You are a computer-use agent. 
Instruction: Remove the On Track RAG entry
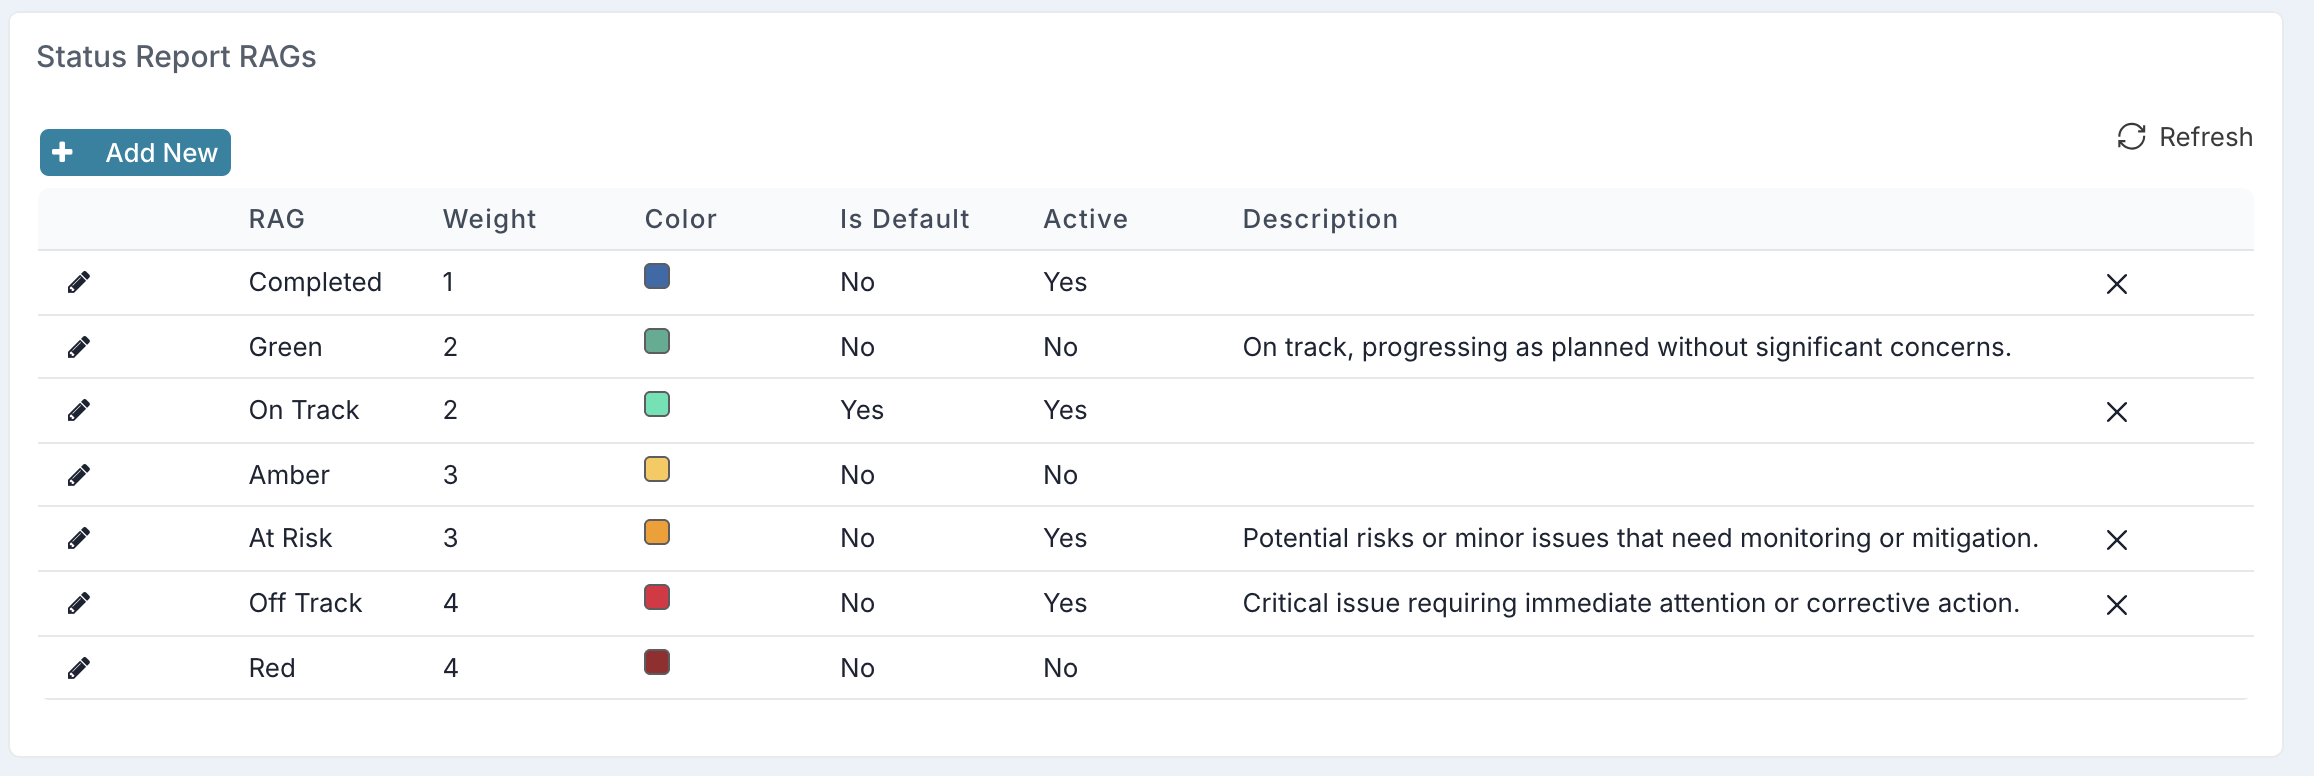coord(2116,412)
